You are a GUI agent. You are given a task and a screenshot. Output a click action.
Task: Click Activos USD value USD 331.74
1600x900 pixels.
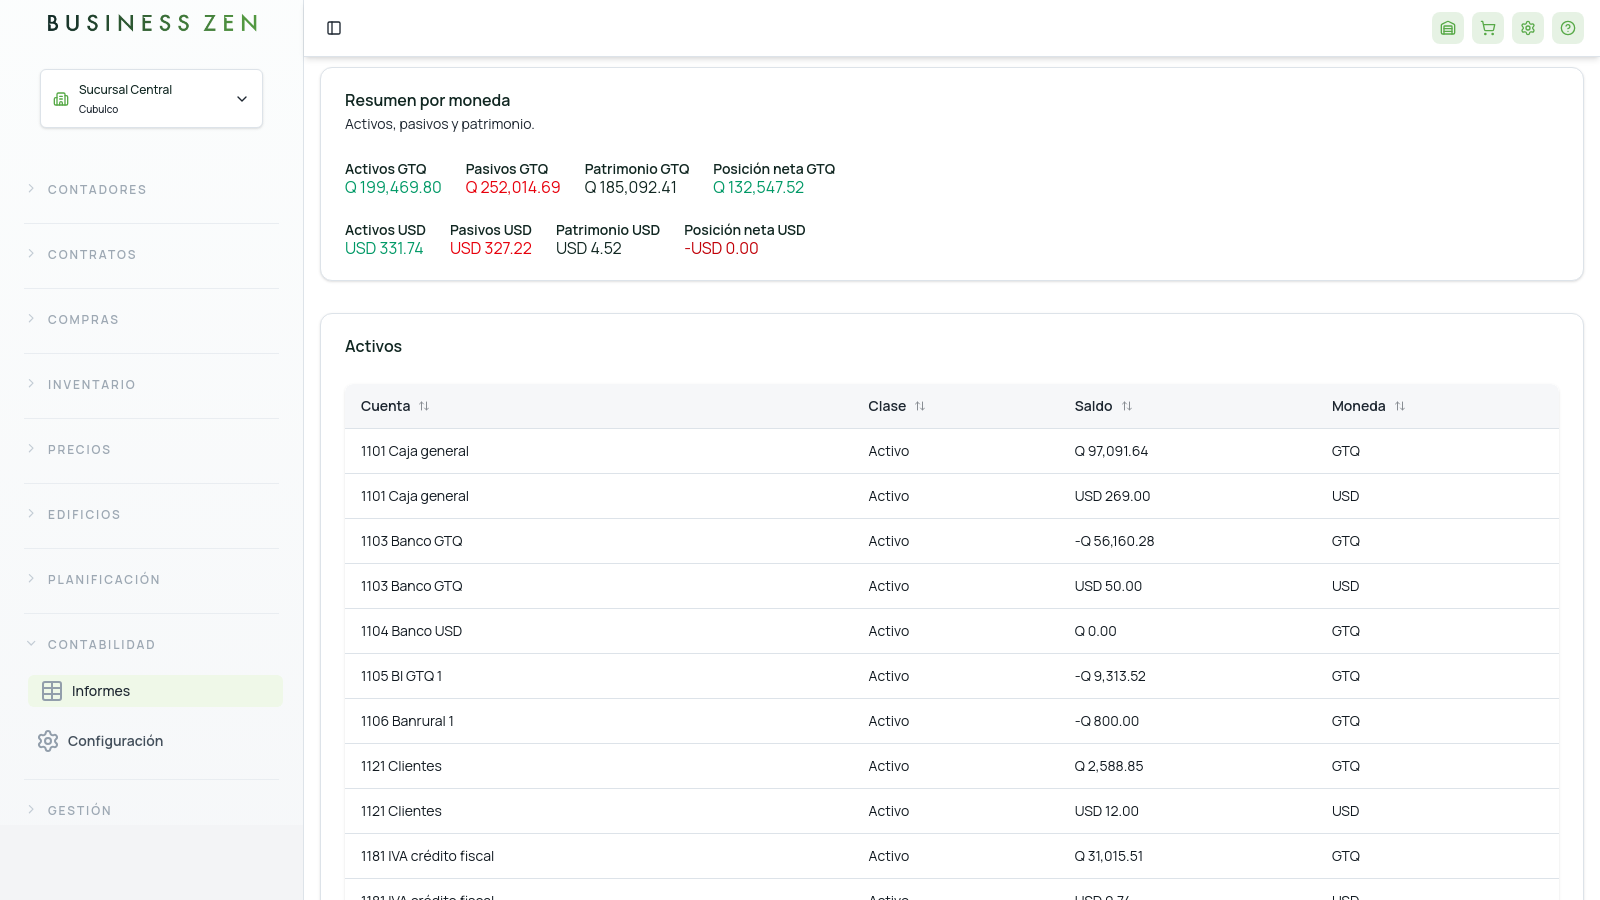pyautogui.click(x=384, y=248)
